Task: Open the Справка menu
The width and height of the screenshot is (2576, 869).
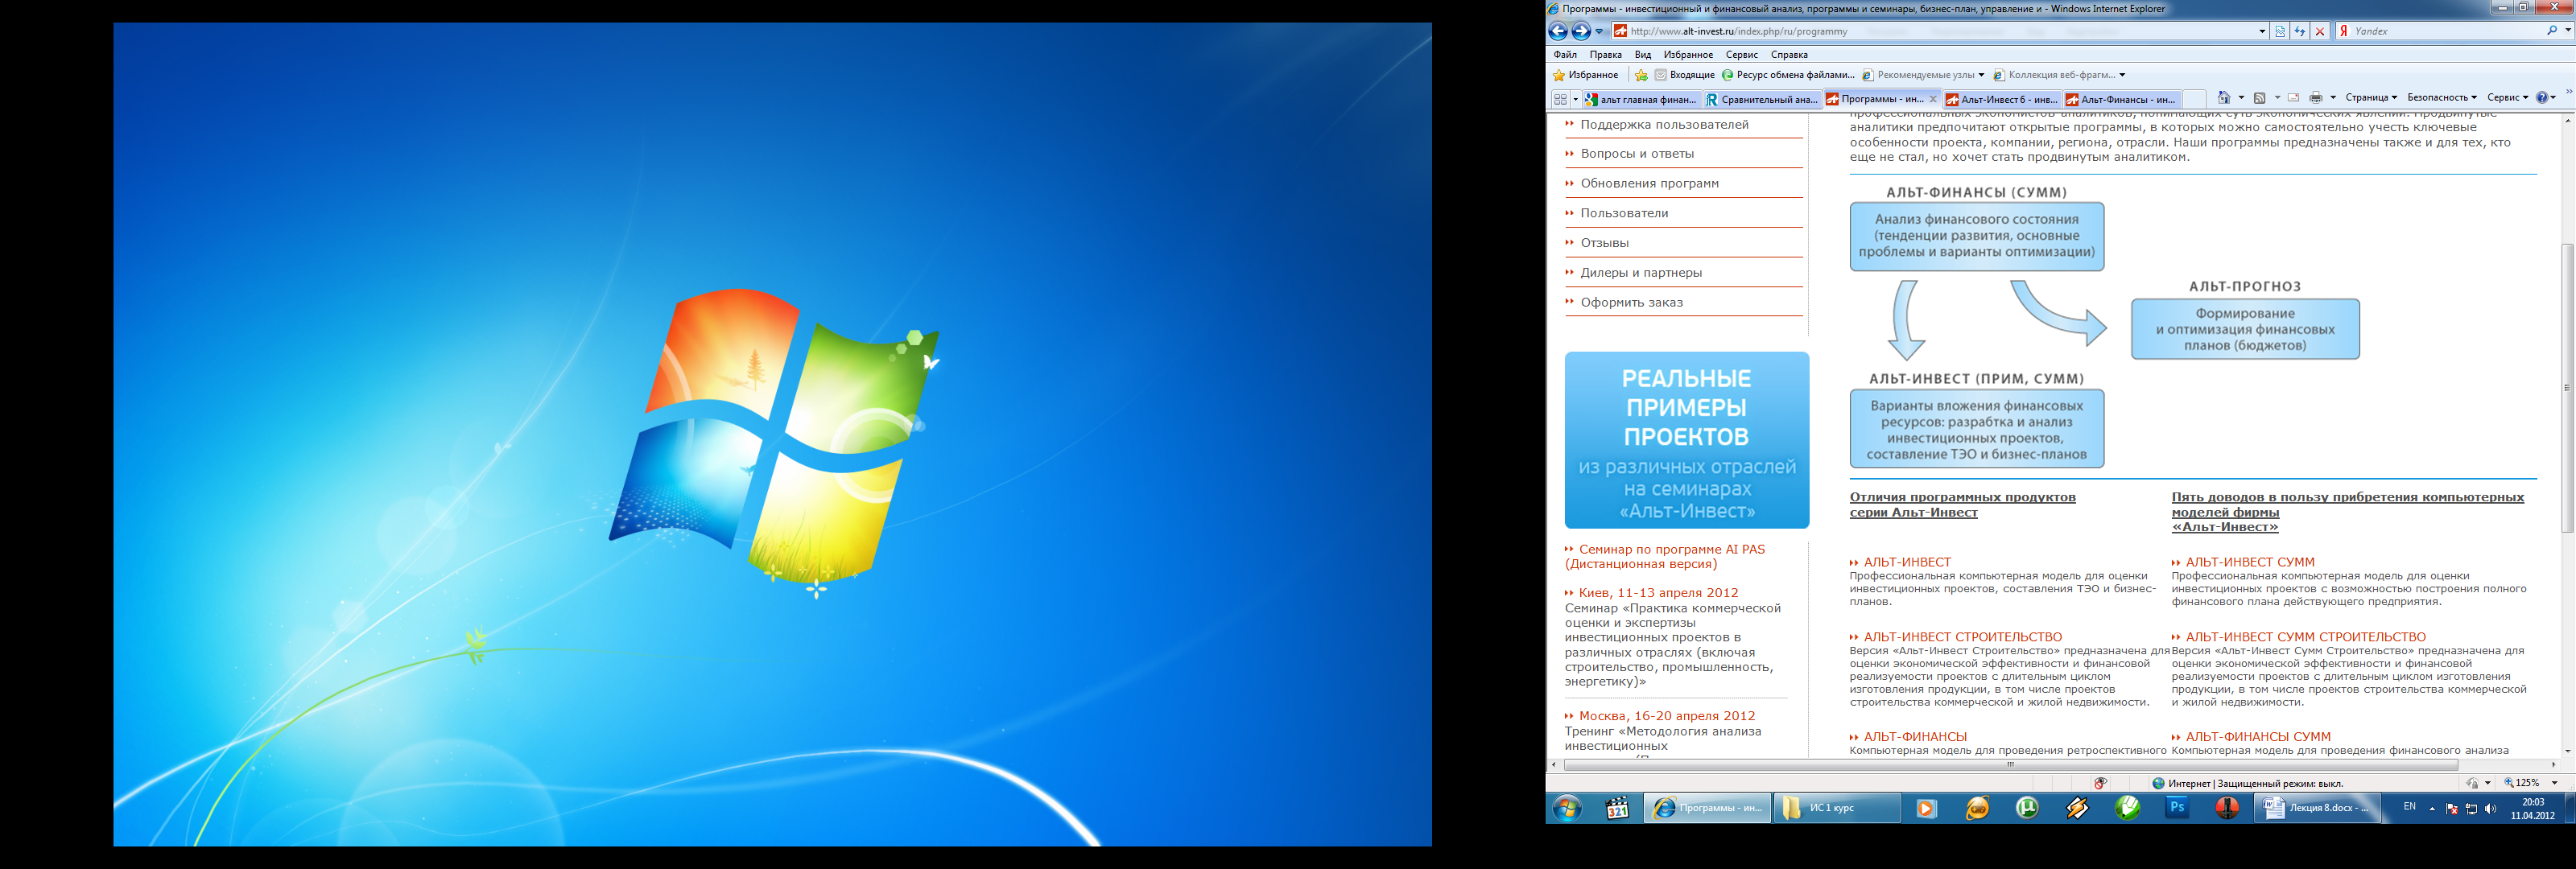Action: [x=1789, y=55]
